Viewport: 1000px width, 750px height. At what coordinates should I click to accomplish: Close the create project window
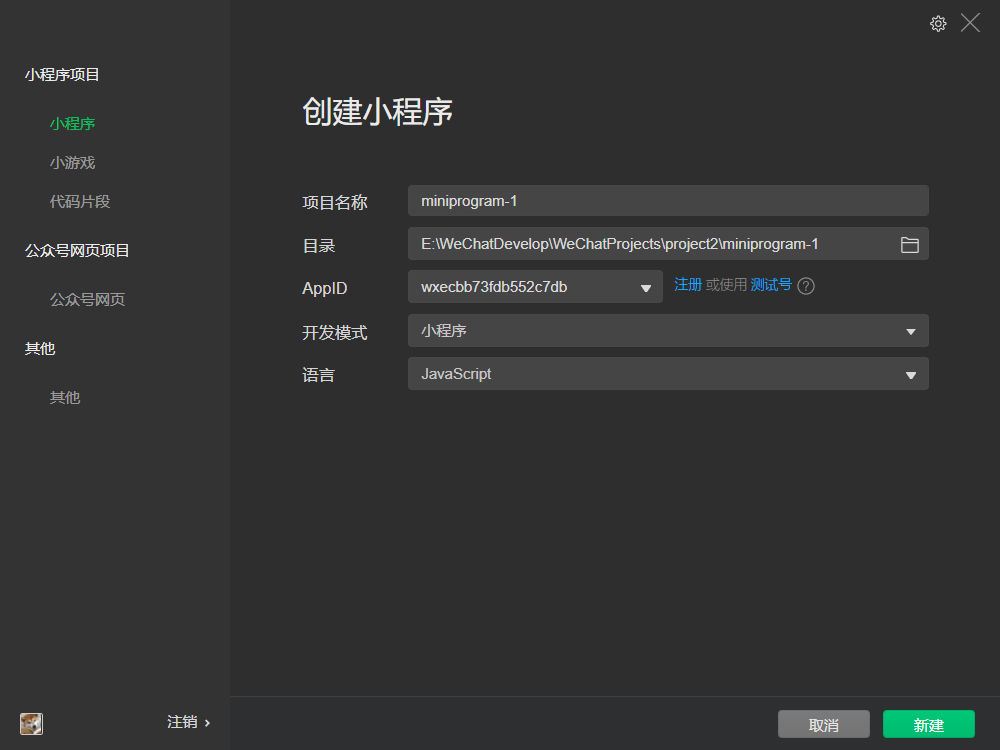[970, 23]
